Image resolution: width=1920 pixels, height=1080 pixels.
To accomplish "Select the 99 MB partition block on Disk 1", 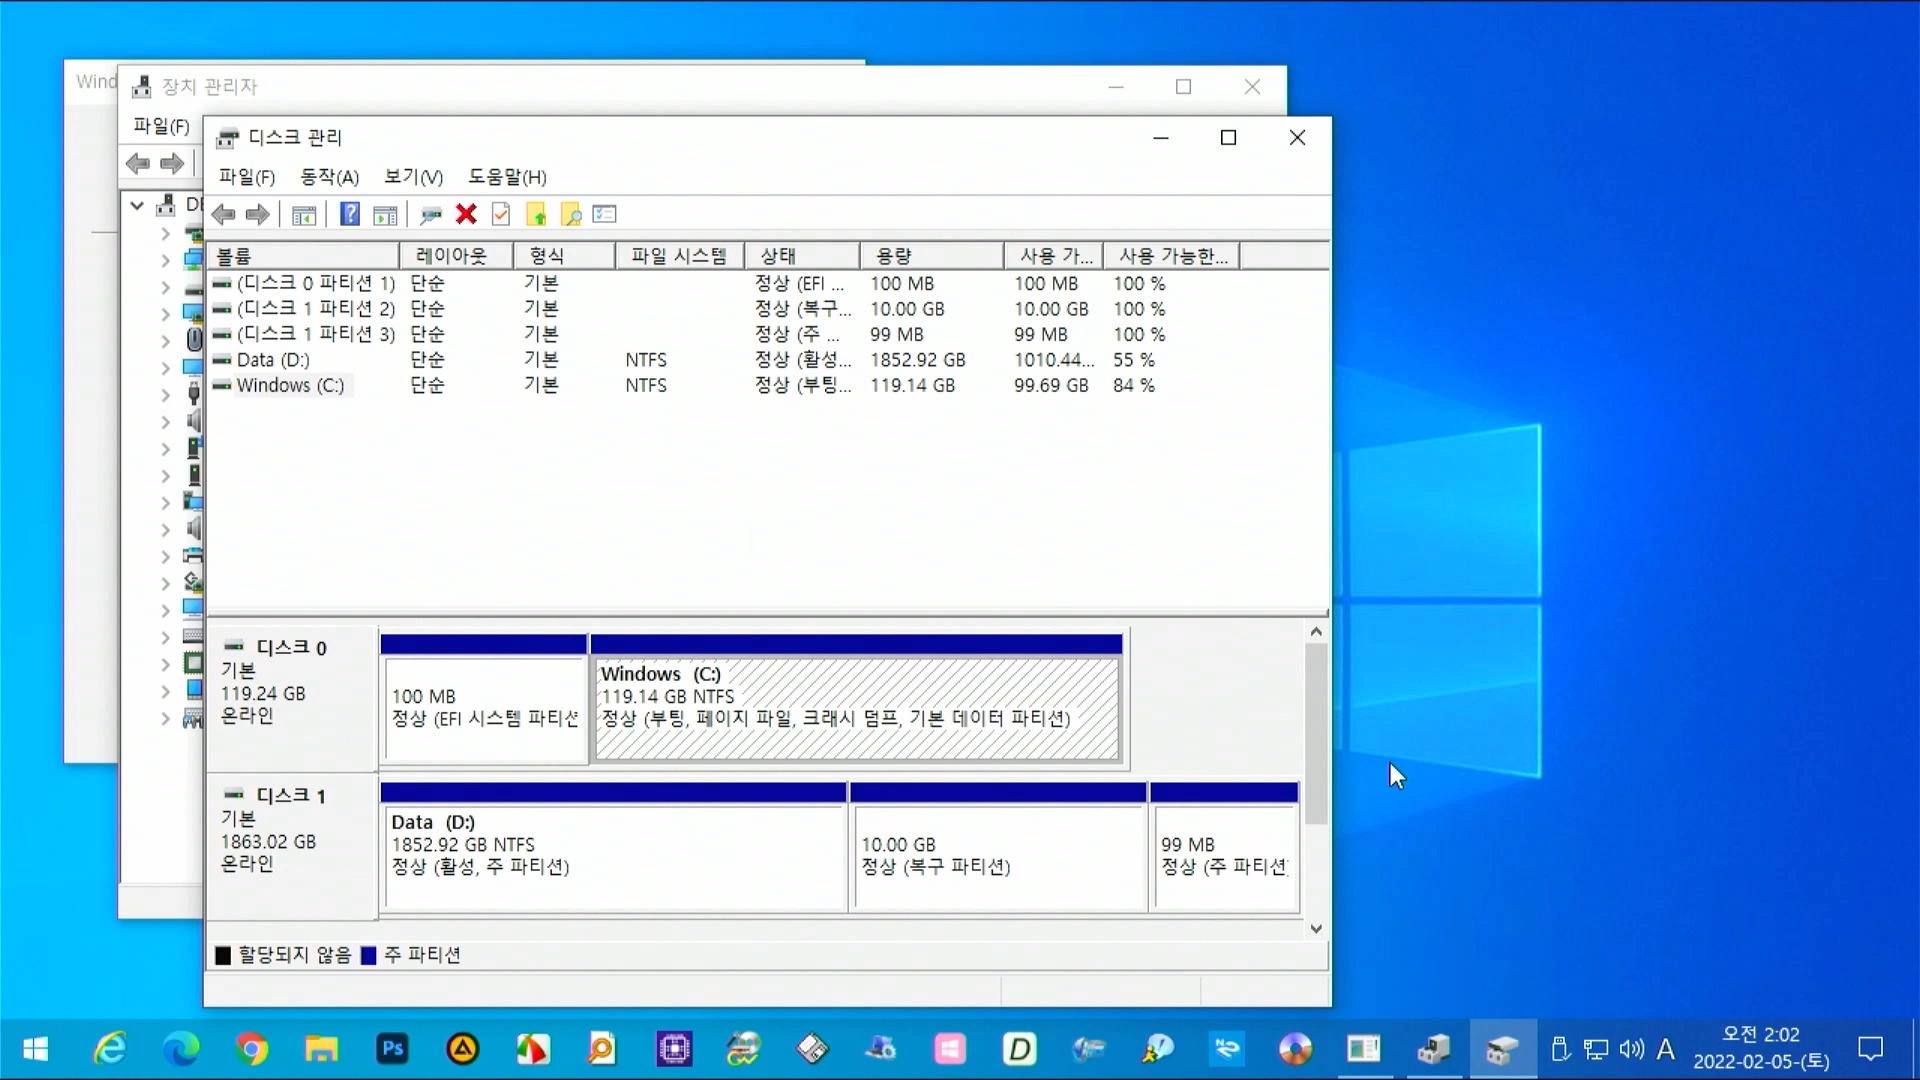I will pyautogui.click(x=1224, y=848).
